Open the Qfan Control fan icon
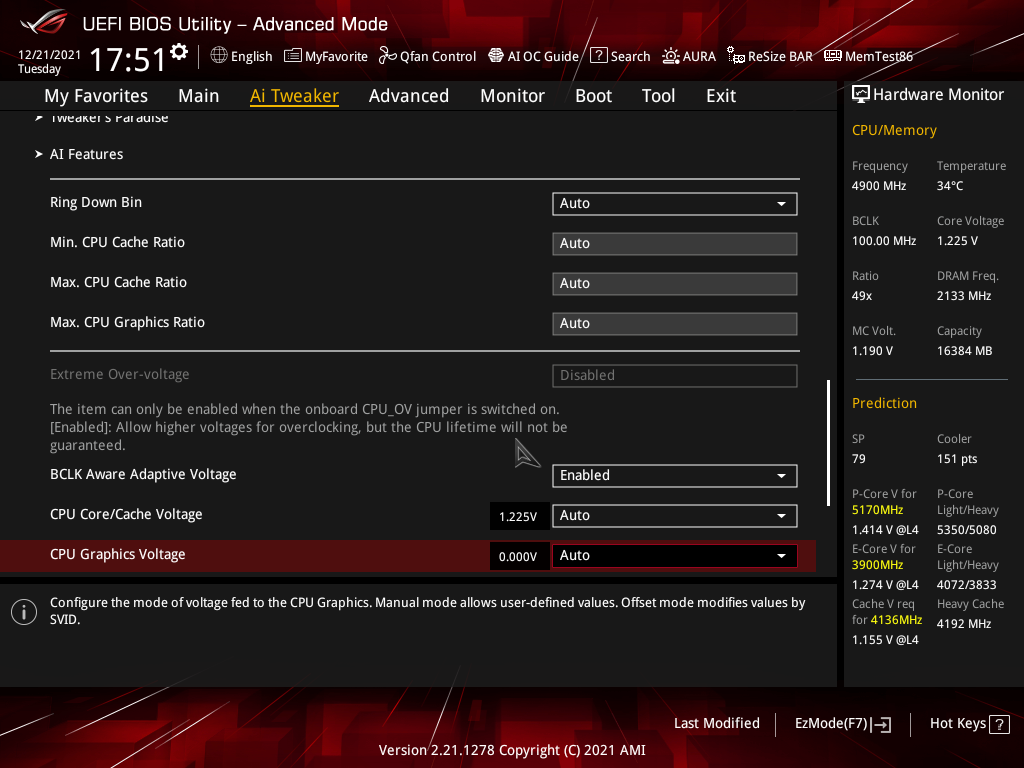1024x768 pixels. click(x=387, y=56)
